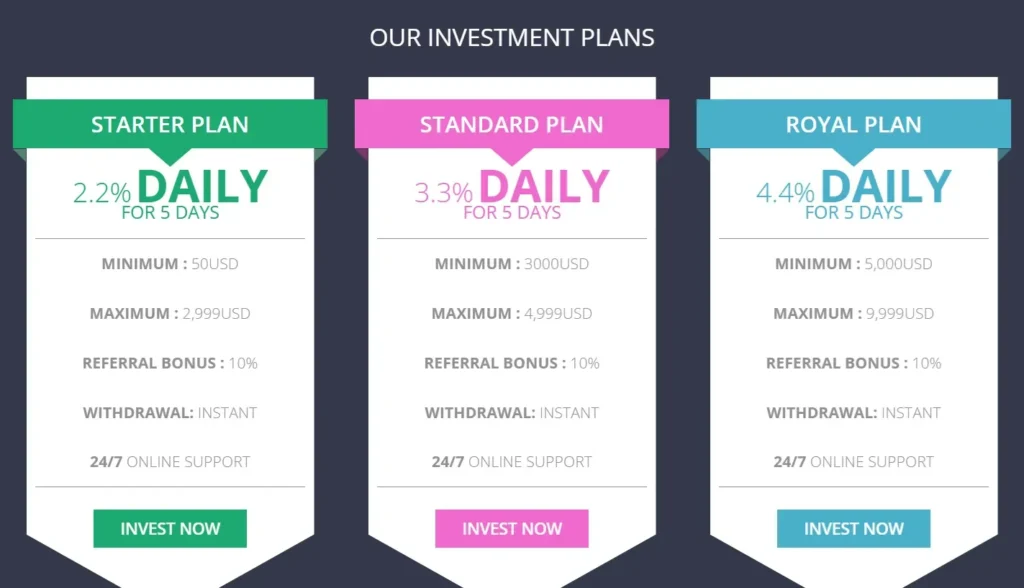Select the STARTER PLAN header banner
Viewport: 1024px width, 588px height.
tap(169, 124)
